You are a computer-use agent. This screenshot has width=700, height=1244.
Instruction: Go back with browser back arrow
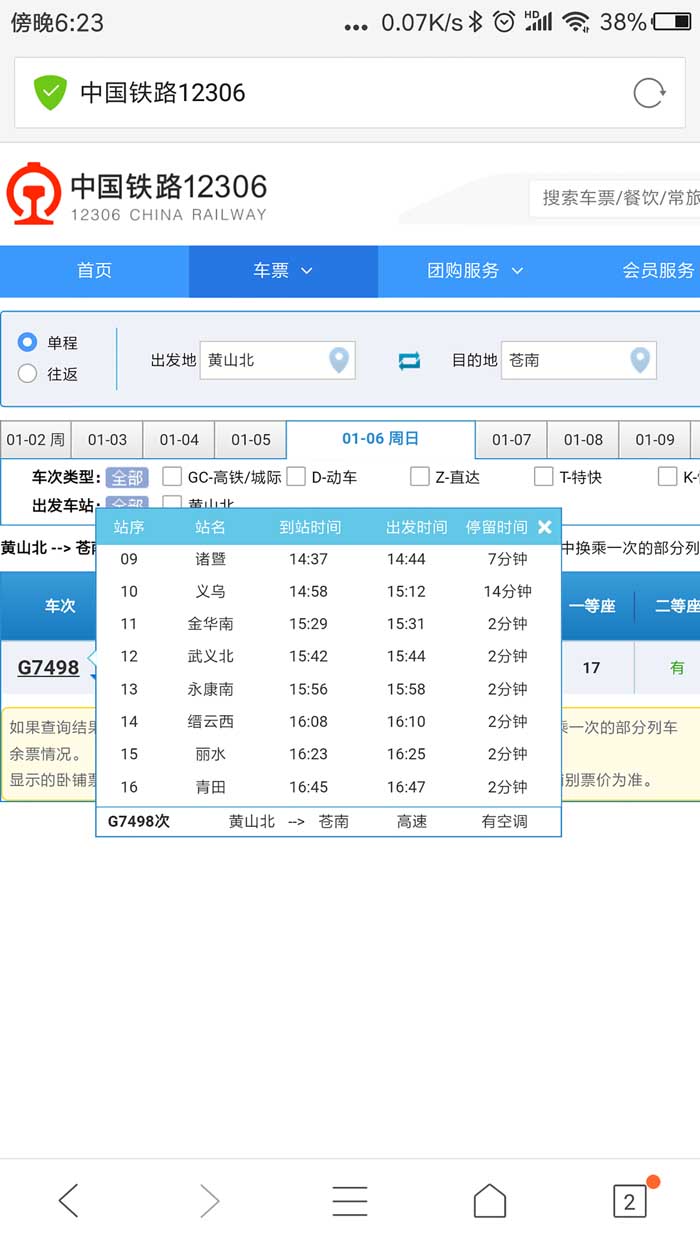click(x=68, y=1200)
